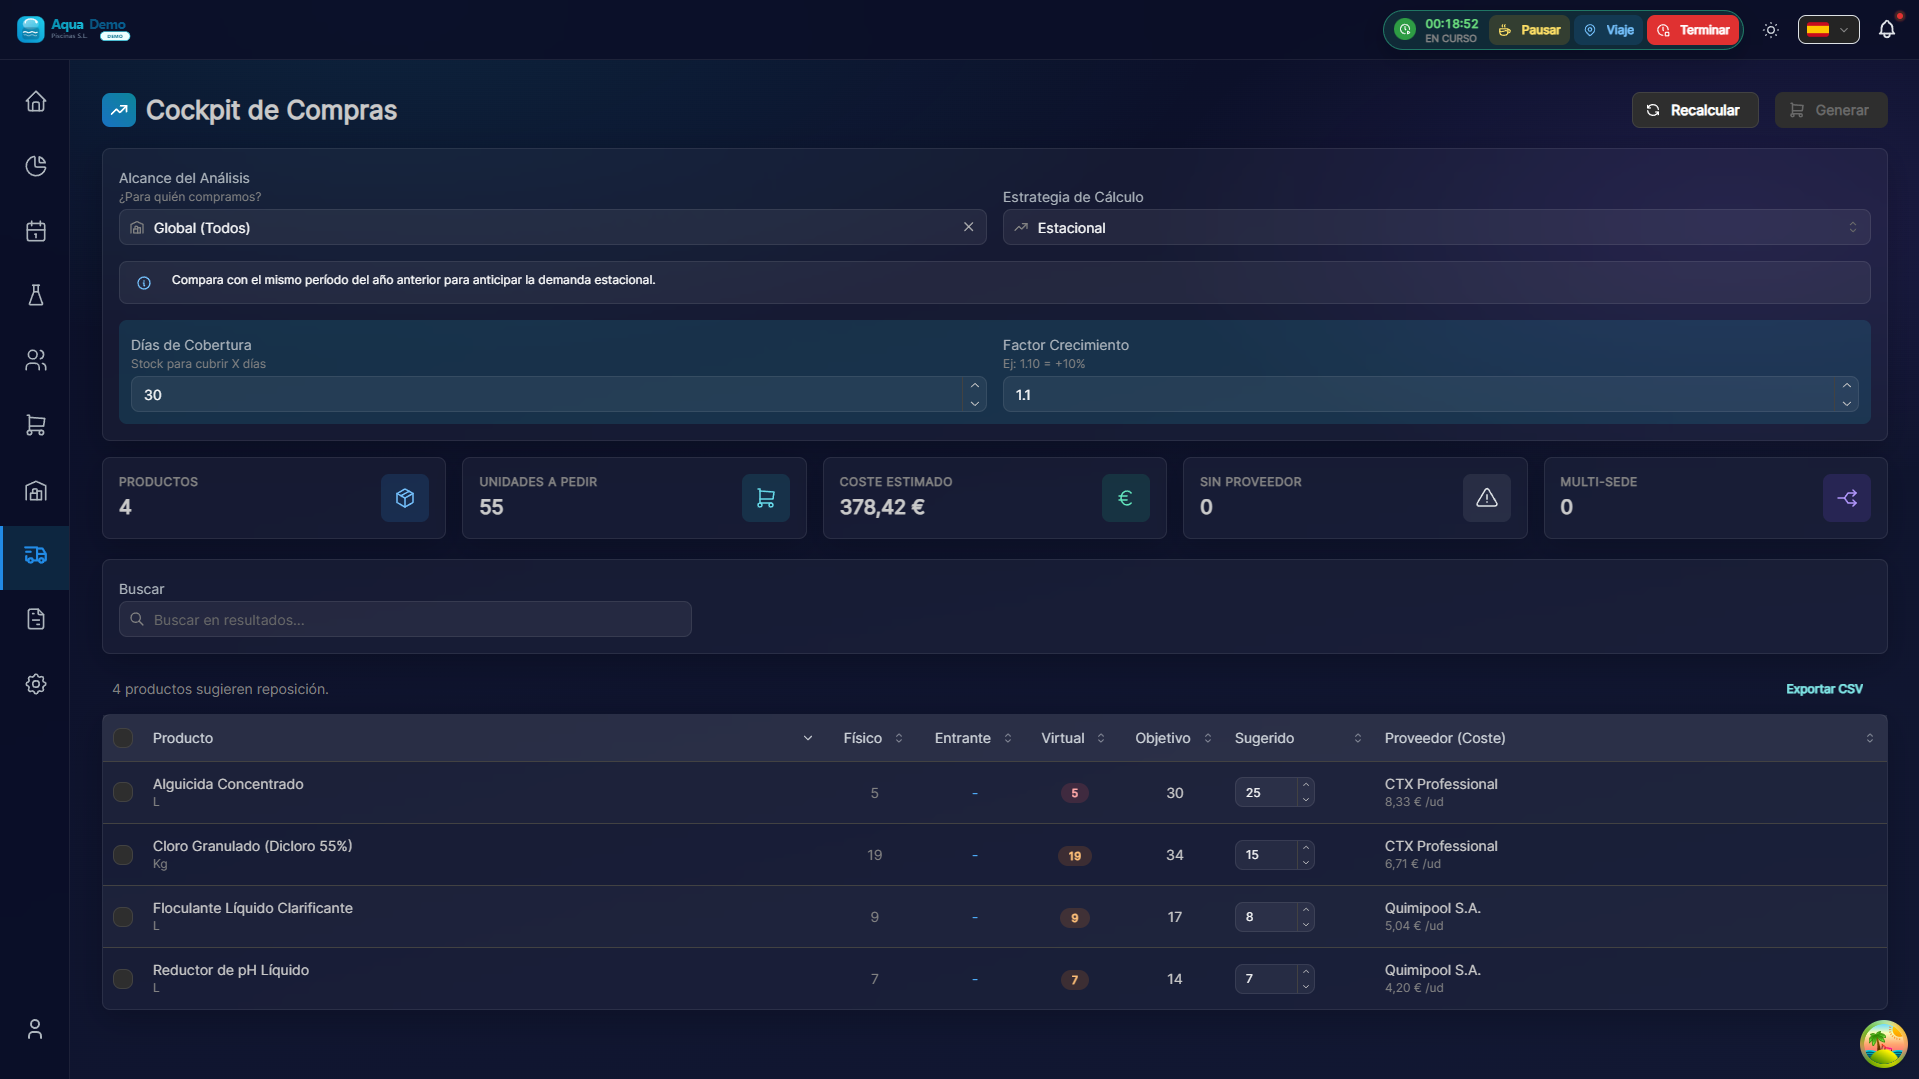Decrease suggested quantity for Cloro Granulado

(x=1306, y=862)
